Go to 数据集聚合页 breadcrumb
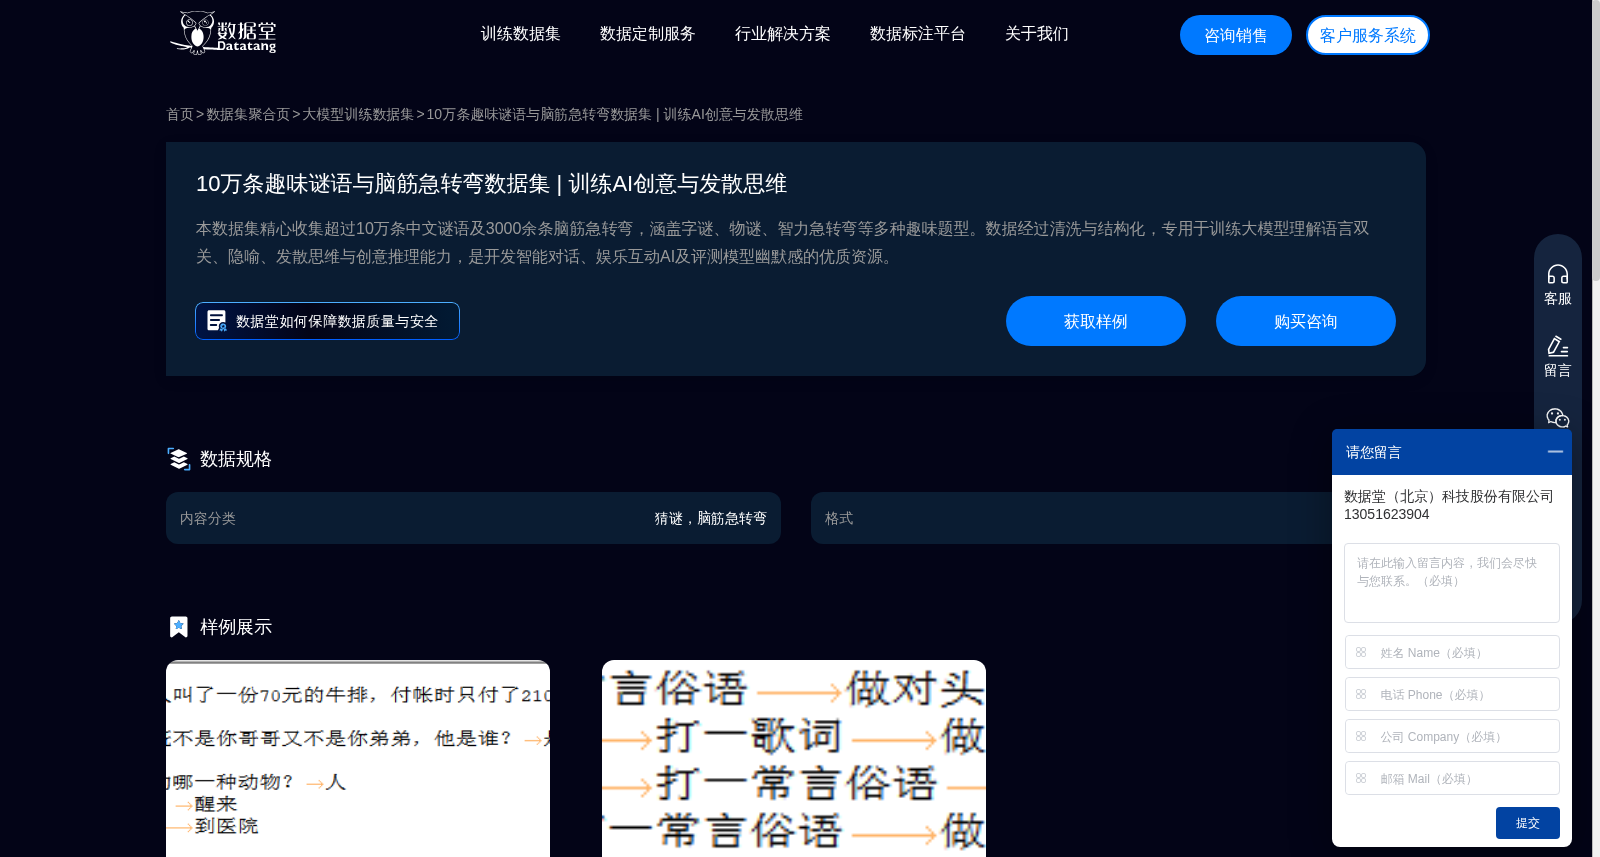Image resolution: width=1600 pixels, height=857 pixels. (x=248, y=115)
